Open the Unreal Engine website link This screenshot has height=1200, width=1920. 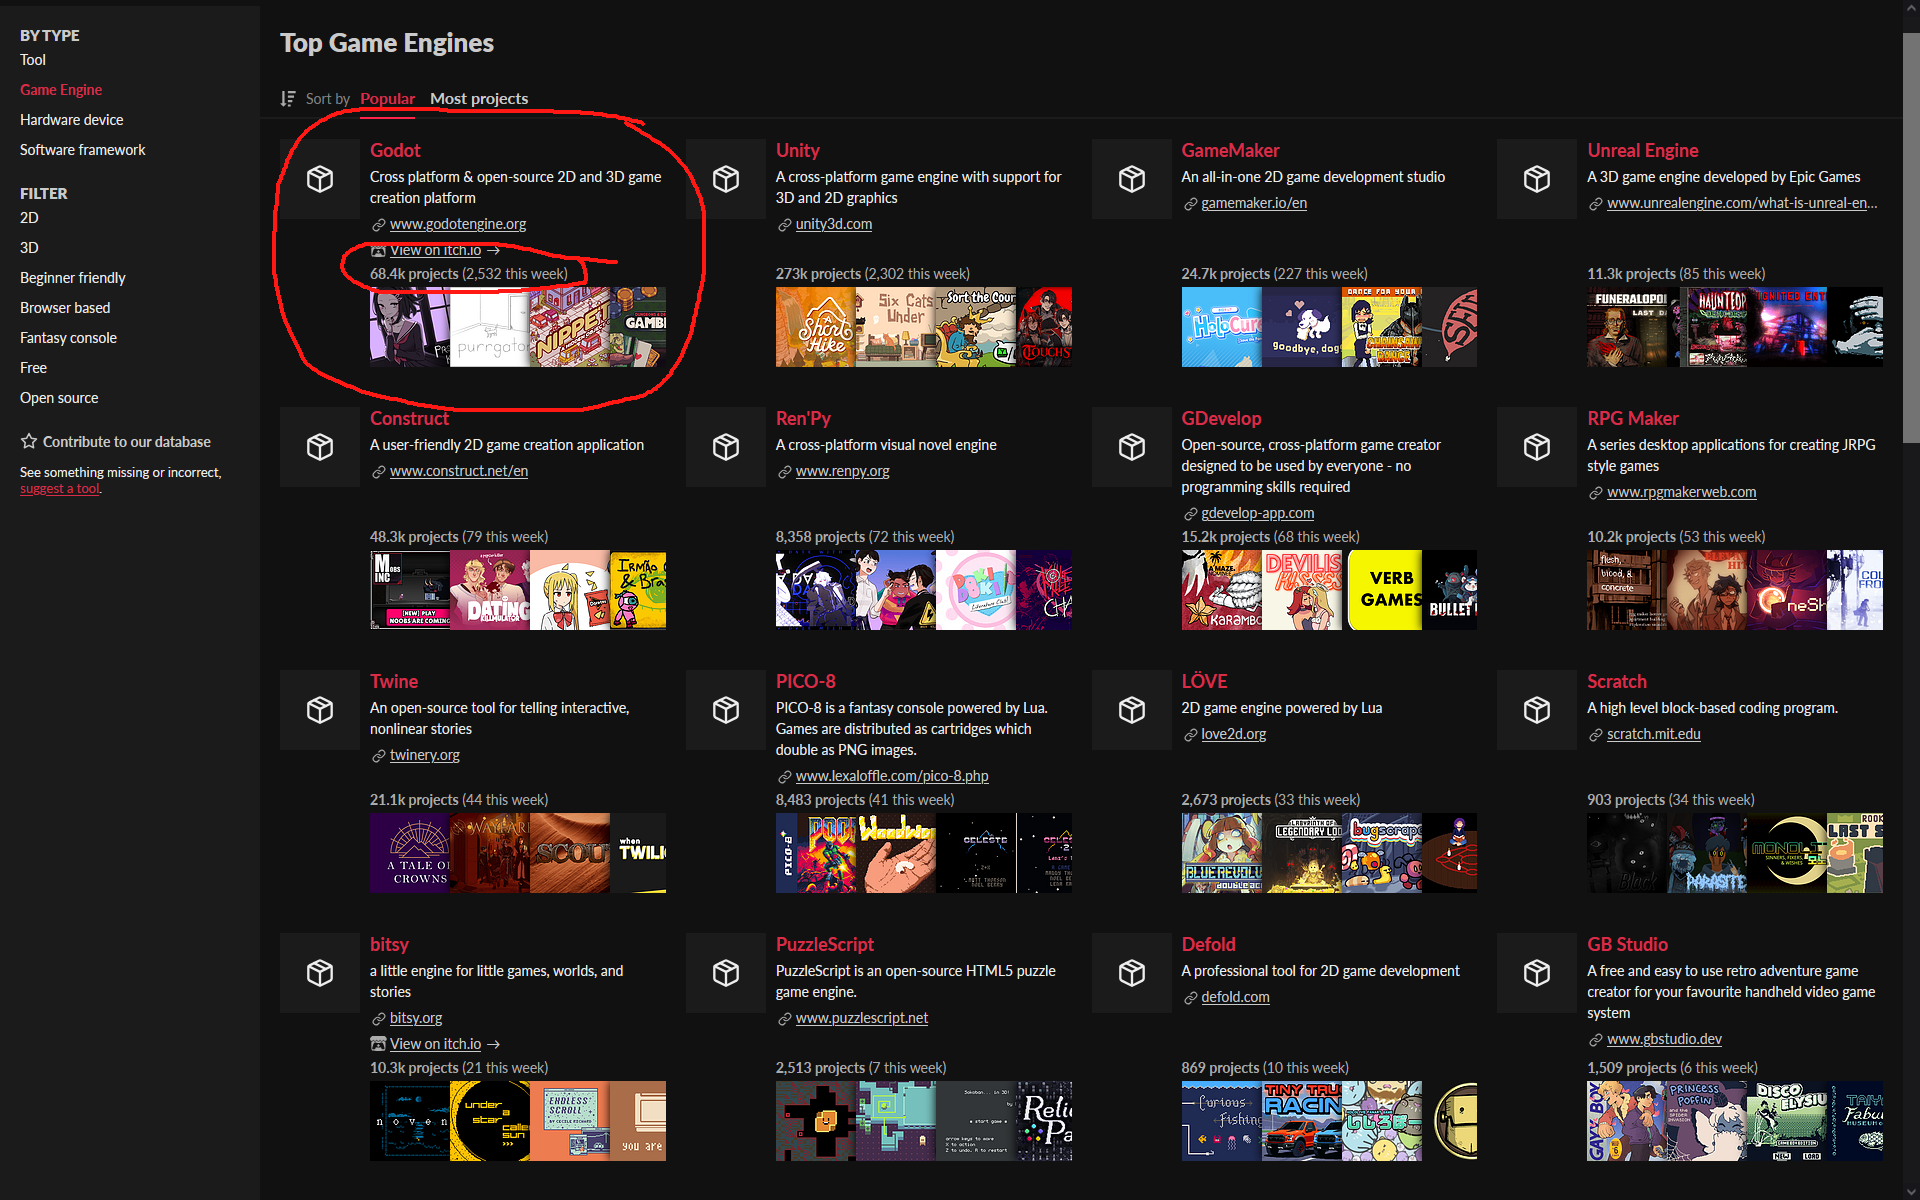1742,203
